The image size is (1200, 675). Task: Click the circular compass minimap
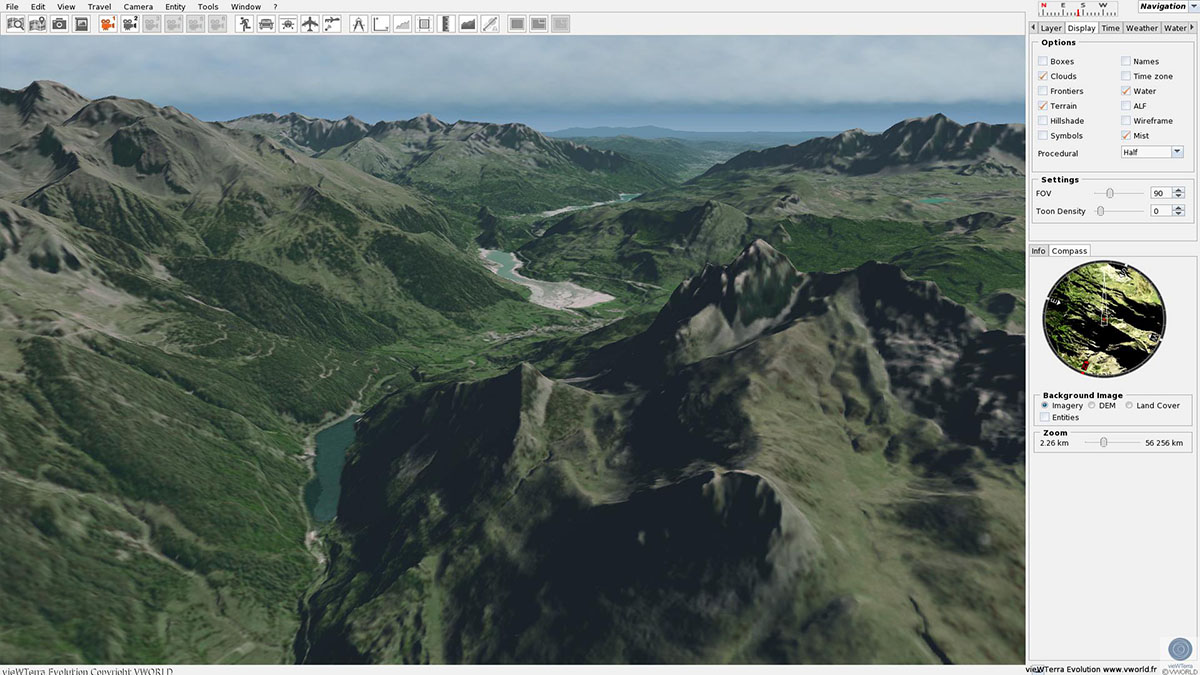[x=1104, y=320]
